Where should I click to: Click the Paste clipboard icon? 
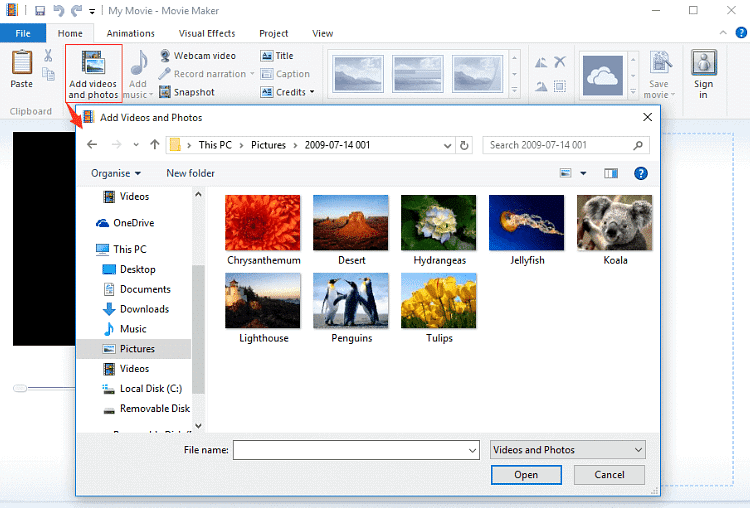(22, 63)
